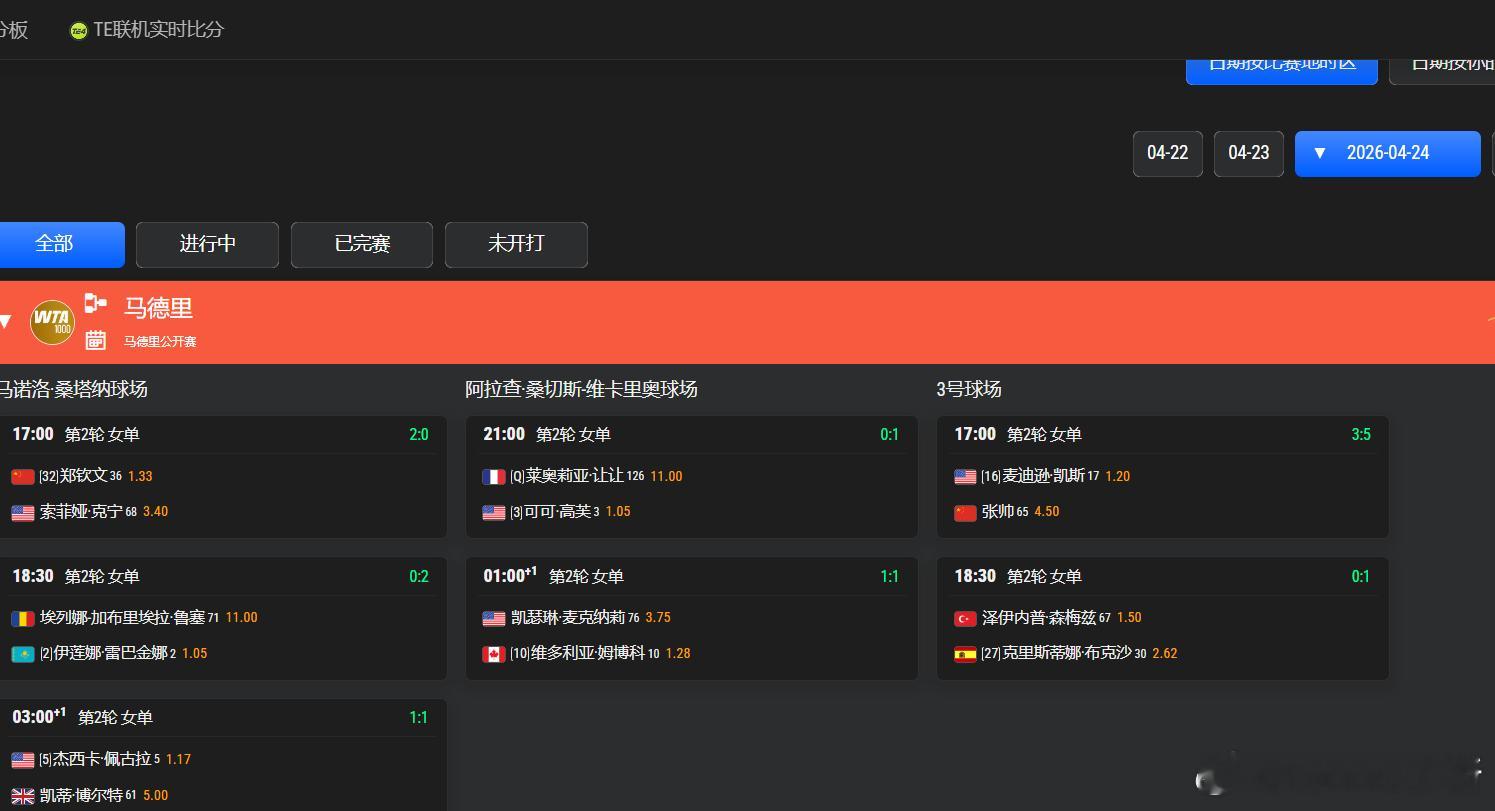Select the calendar icon beside 马德里公开赛
The width and height of the screenshot is (1495, 811).
click(x=95, y=340)
